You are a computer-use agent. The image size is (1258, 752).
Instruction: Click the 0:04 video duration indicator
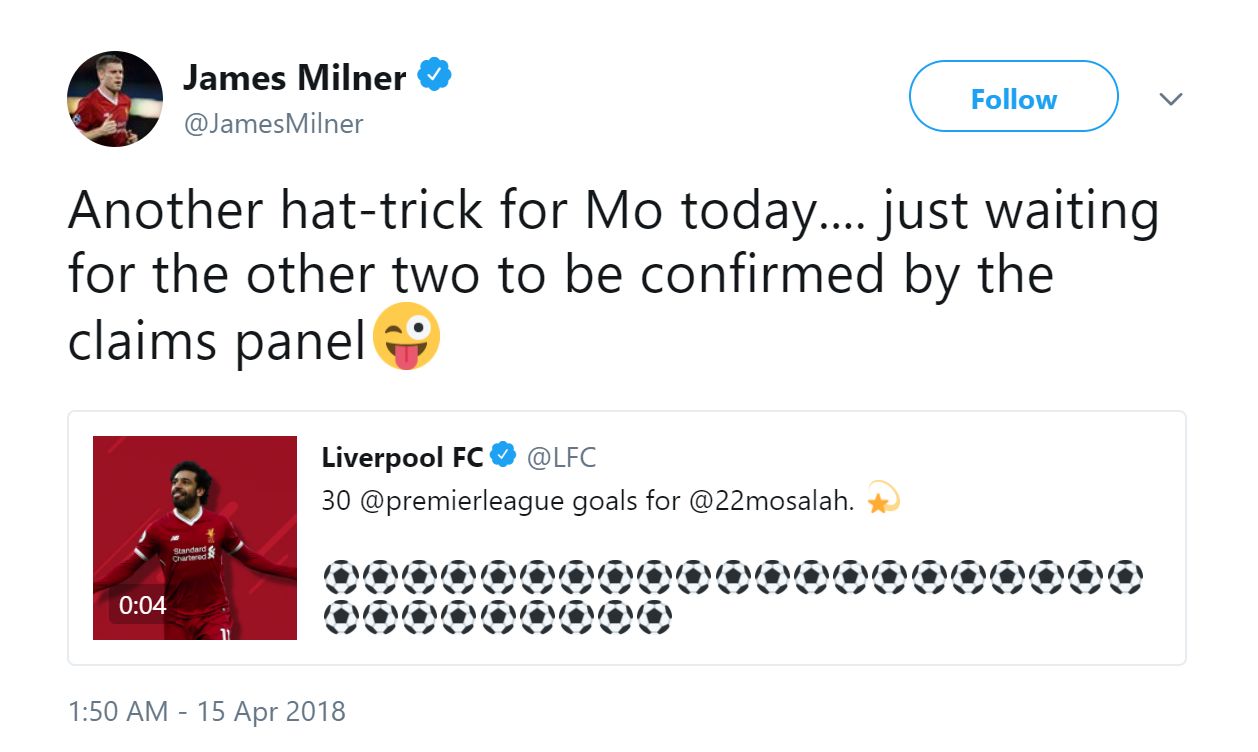pos(141,603)
